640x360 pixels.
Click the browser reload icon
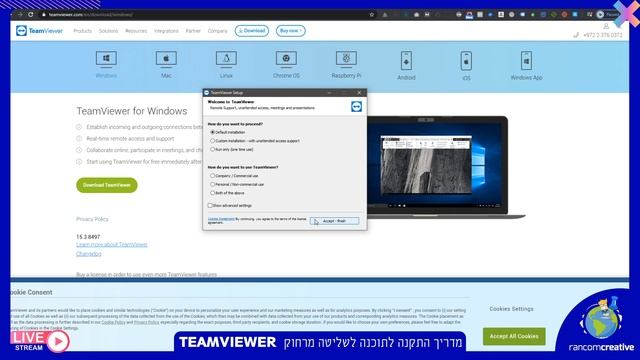point(31,14)
